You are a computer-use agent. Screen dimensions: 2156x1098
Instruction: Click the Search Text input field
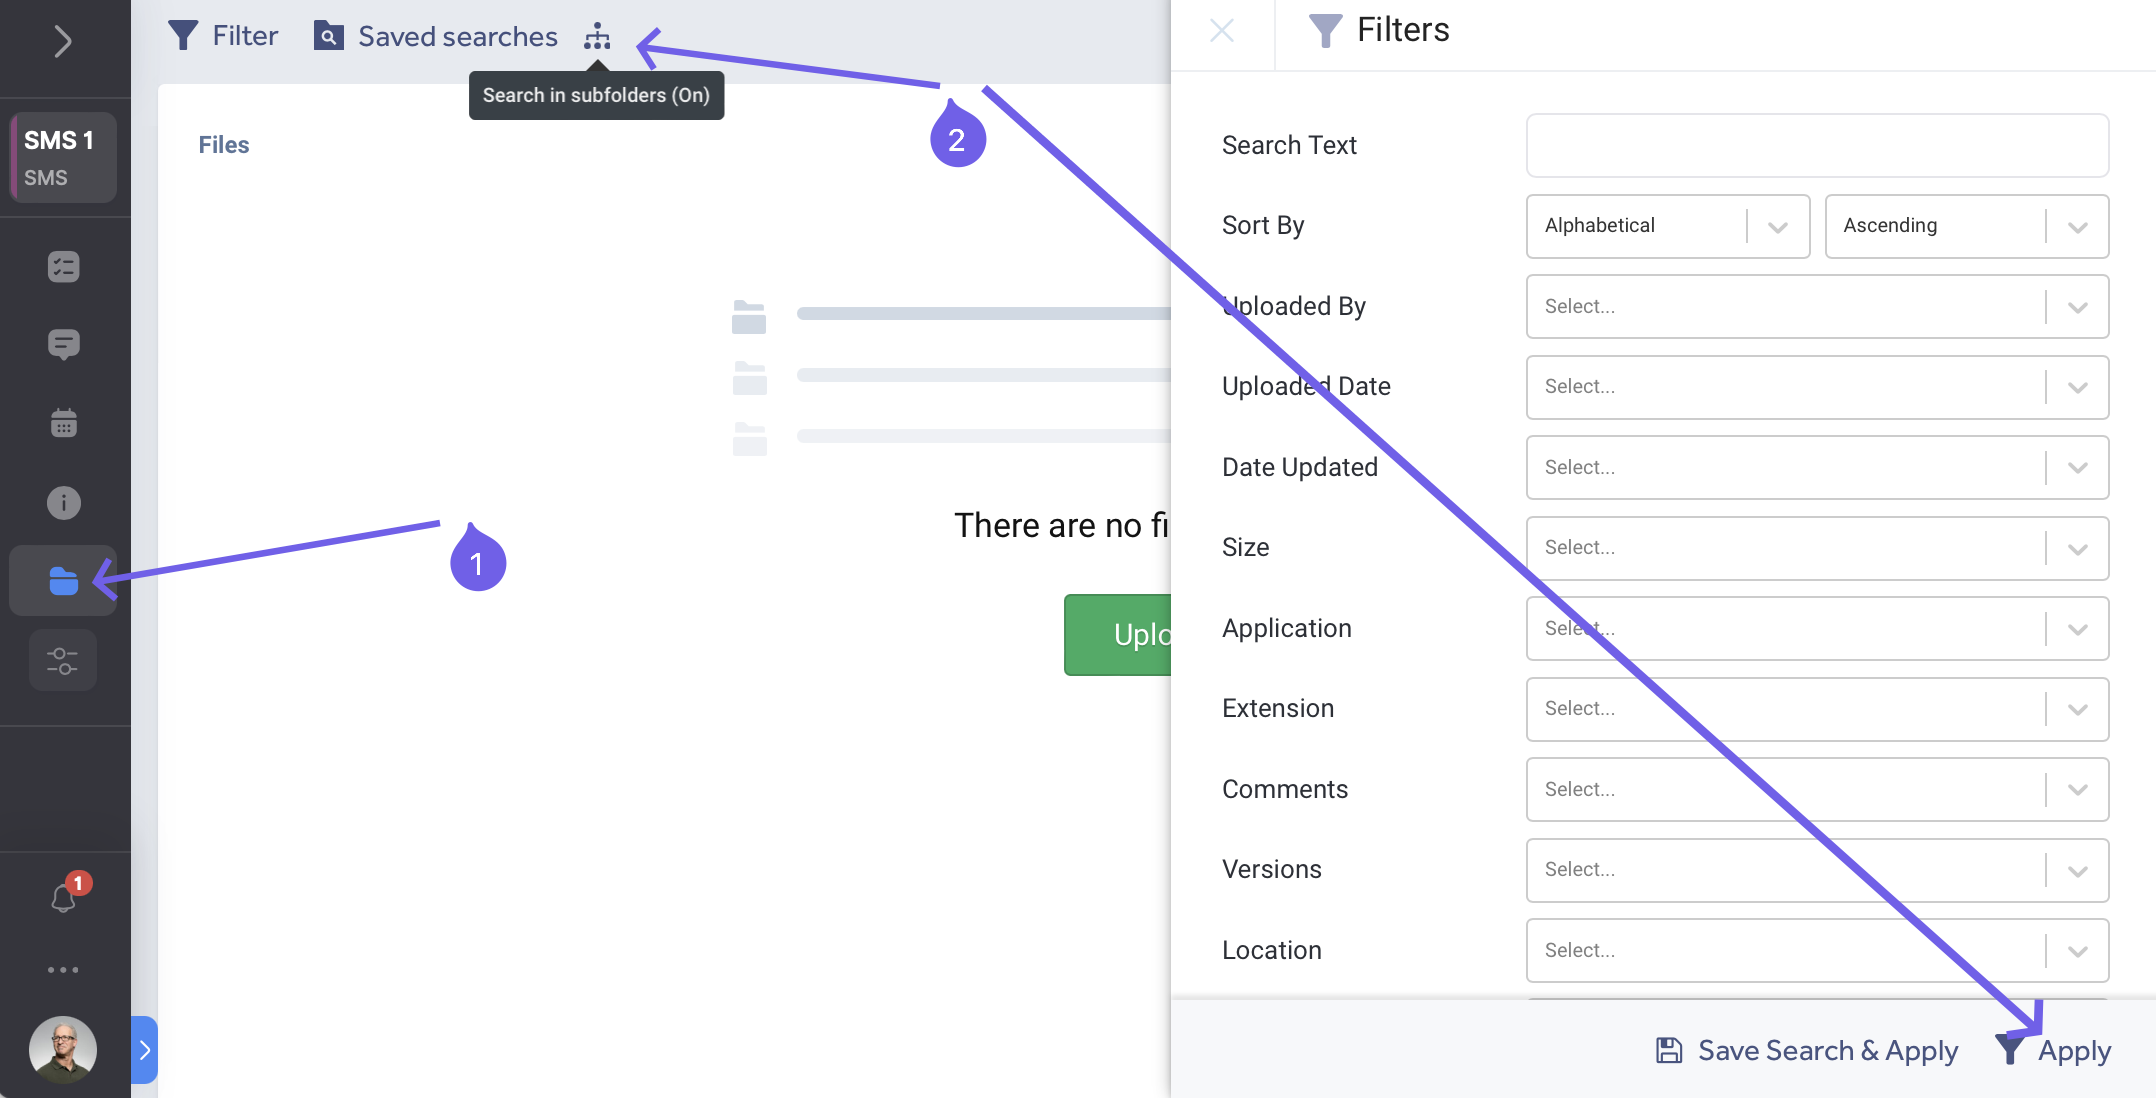(x=1816, y=146)
